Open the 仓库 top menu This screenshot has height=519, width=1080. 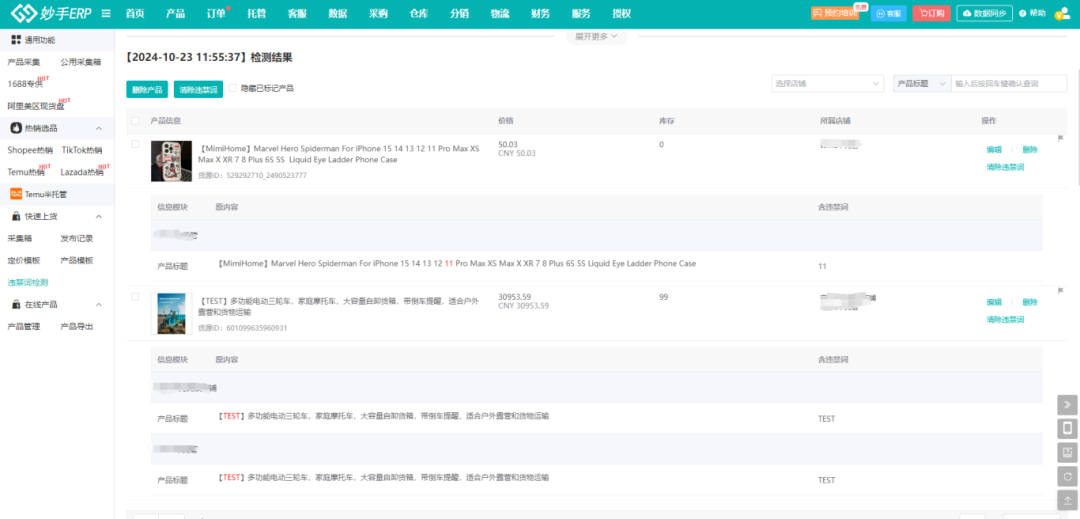pos(419,14)
